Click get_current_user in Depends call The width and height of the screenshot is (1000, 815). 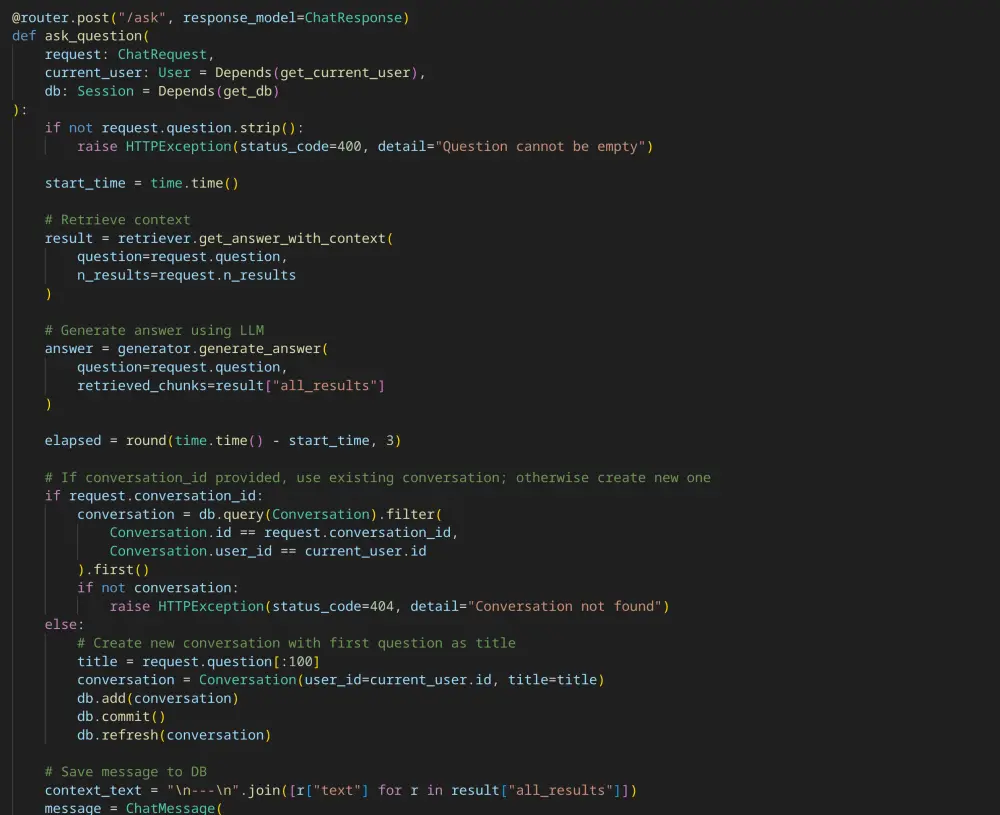[345, 73]
